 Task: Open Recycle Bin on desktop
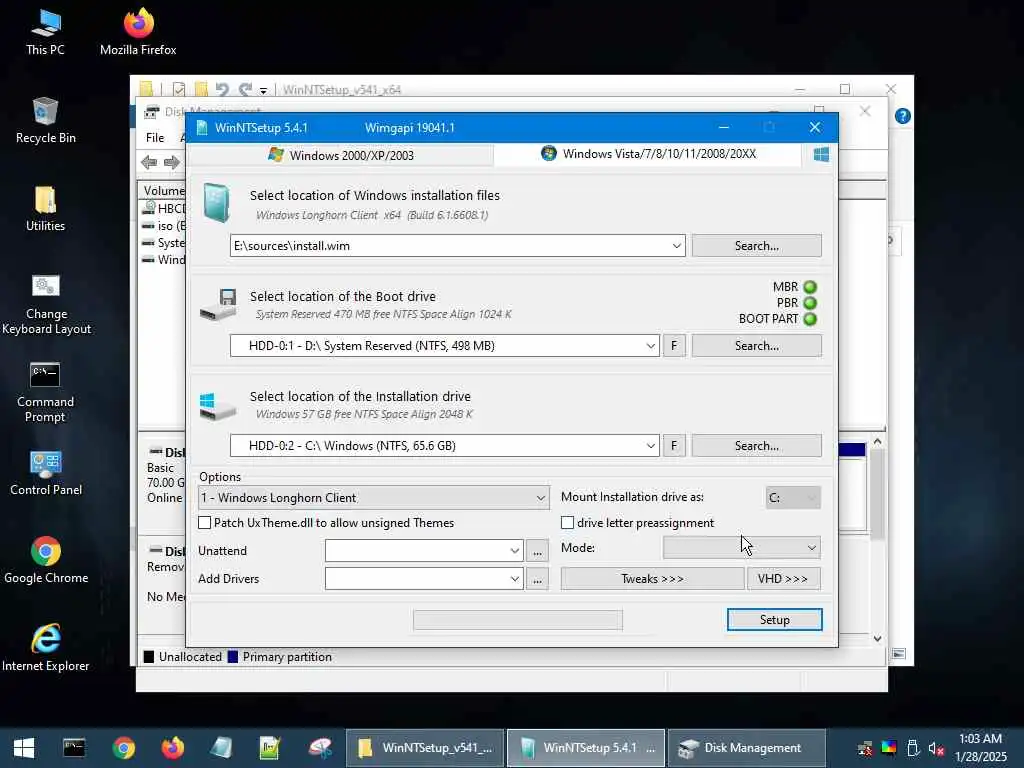[x=45, y=121]
